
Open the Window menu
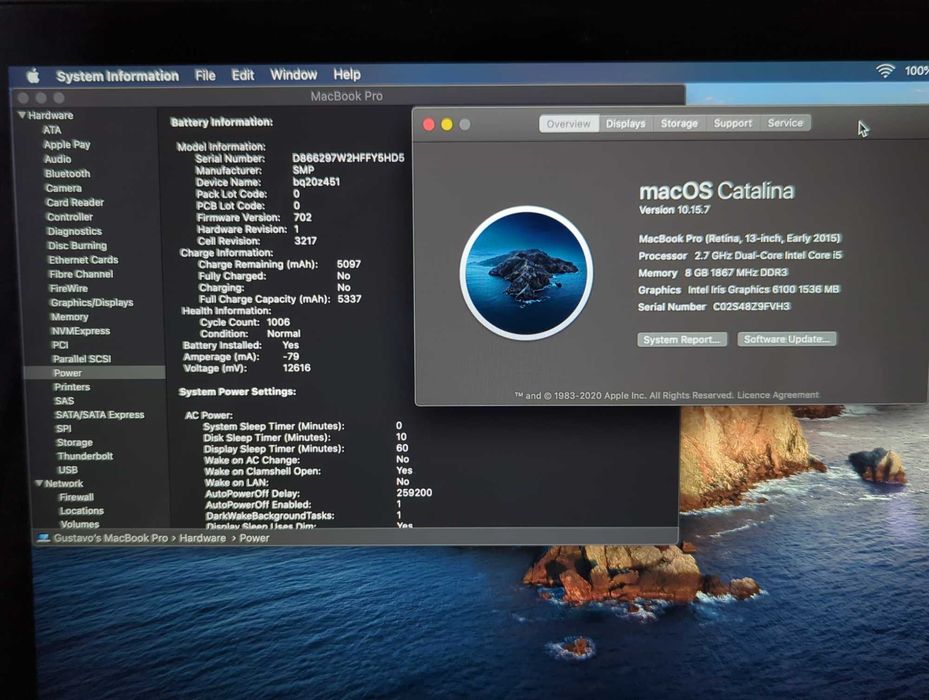(x=293, y=75)
